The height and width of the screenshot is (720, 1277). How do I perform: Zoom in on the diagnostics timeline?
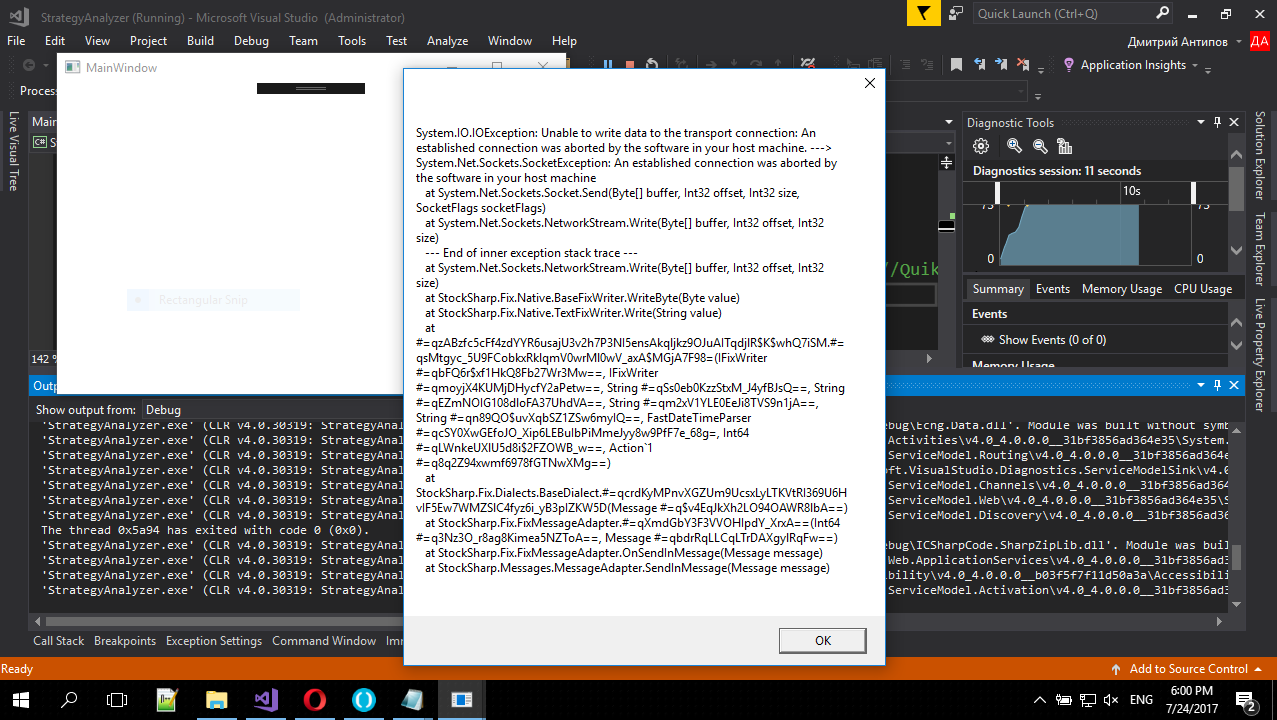1014,146
